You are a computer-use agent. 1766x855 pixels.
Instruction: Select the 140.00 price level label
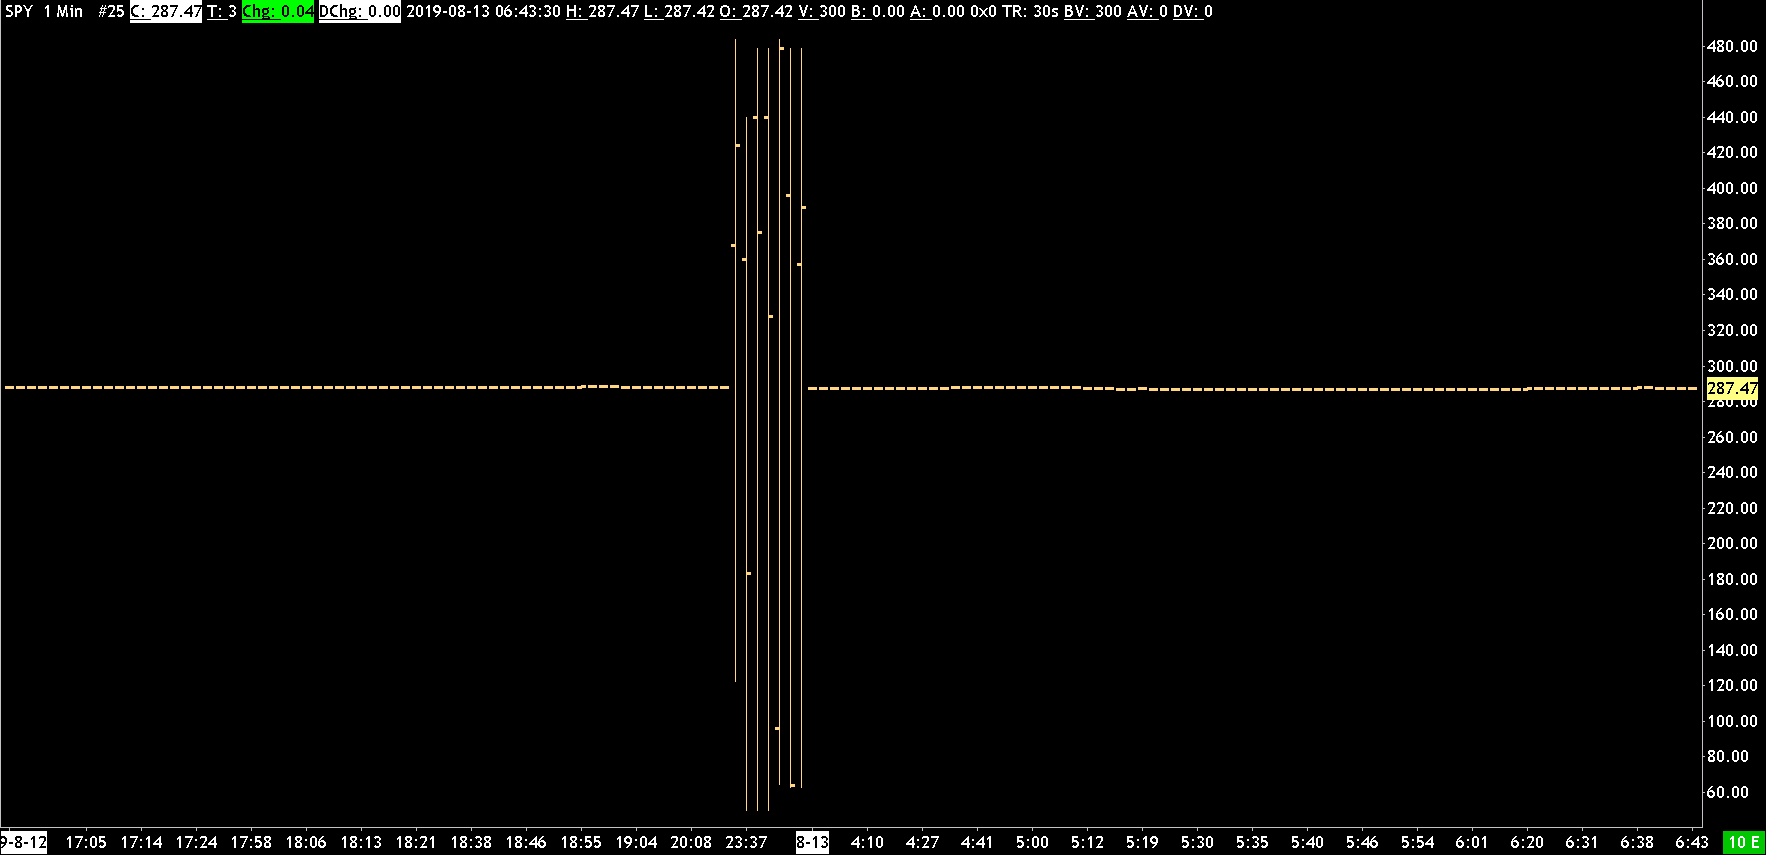coord(1732,650)
